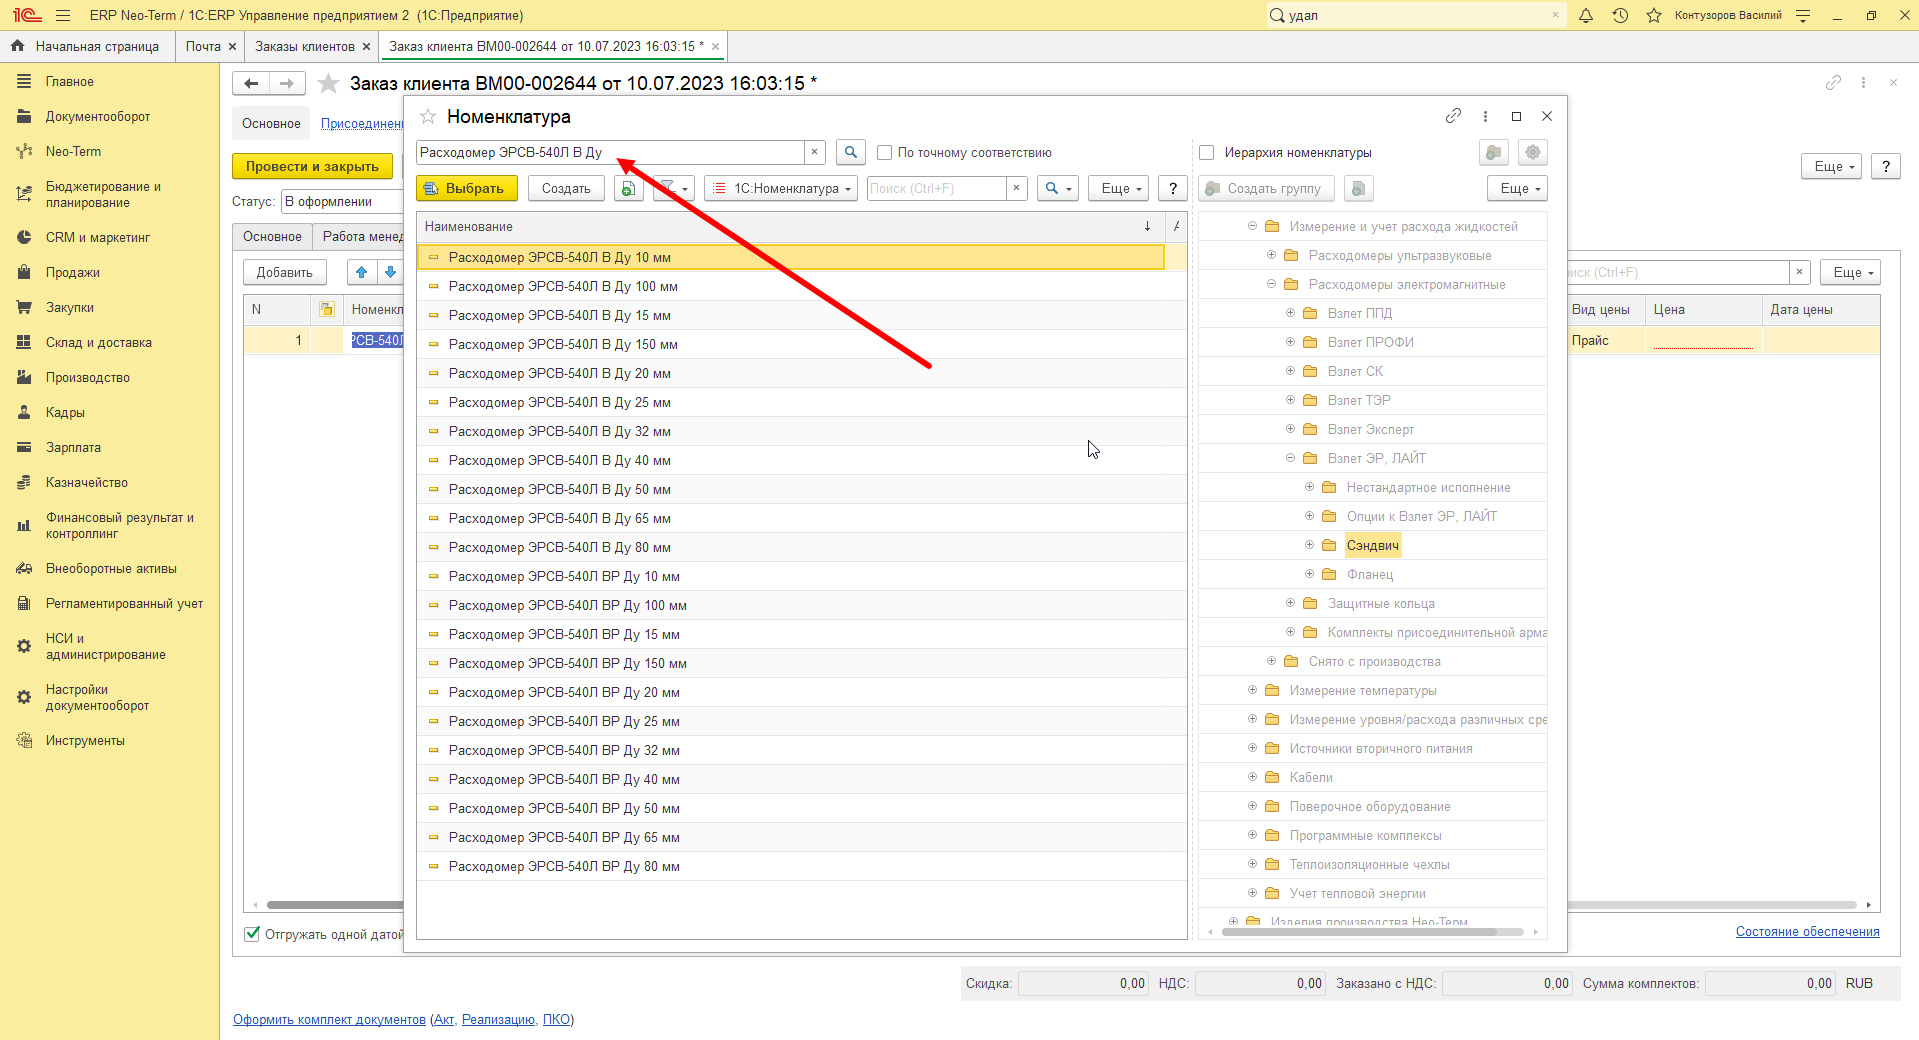
Task: Click the gear settings icon in the hierarchy panel
Action: [1532, 152]
